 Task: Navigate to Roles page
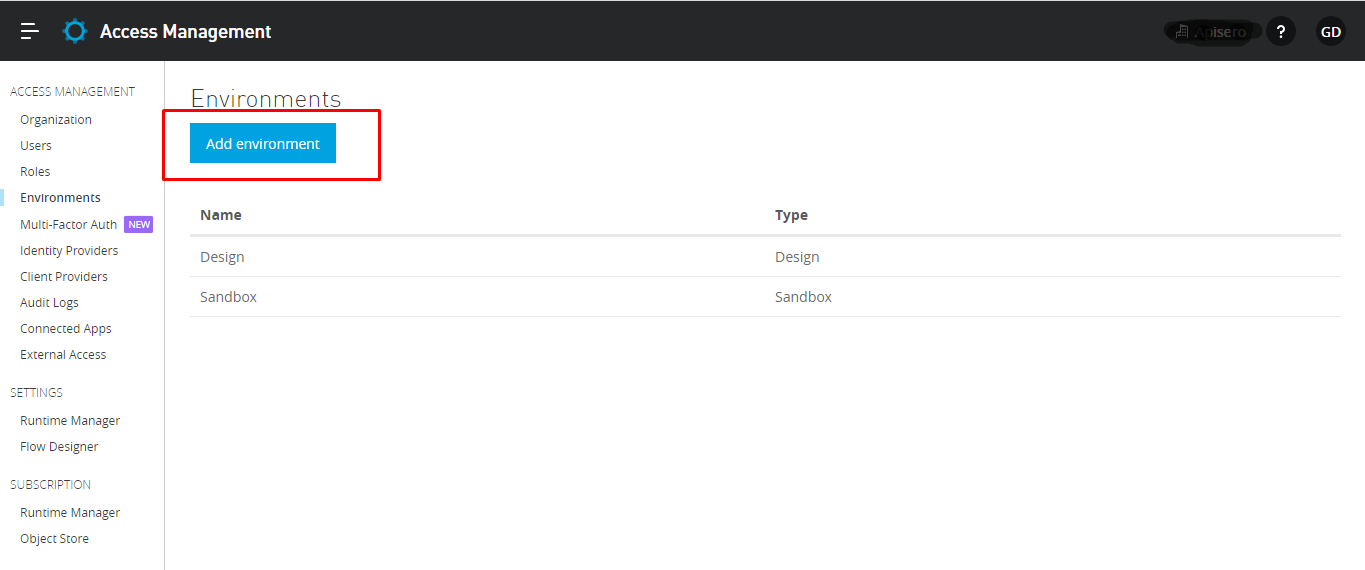point(35,171)
